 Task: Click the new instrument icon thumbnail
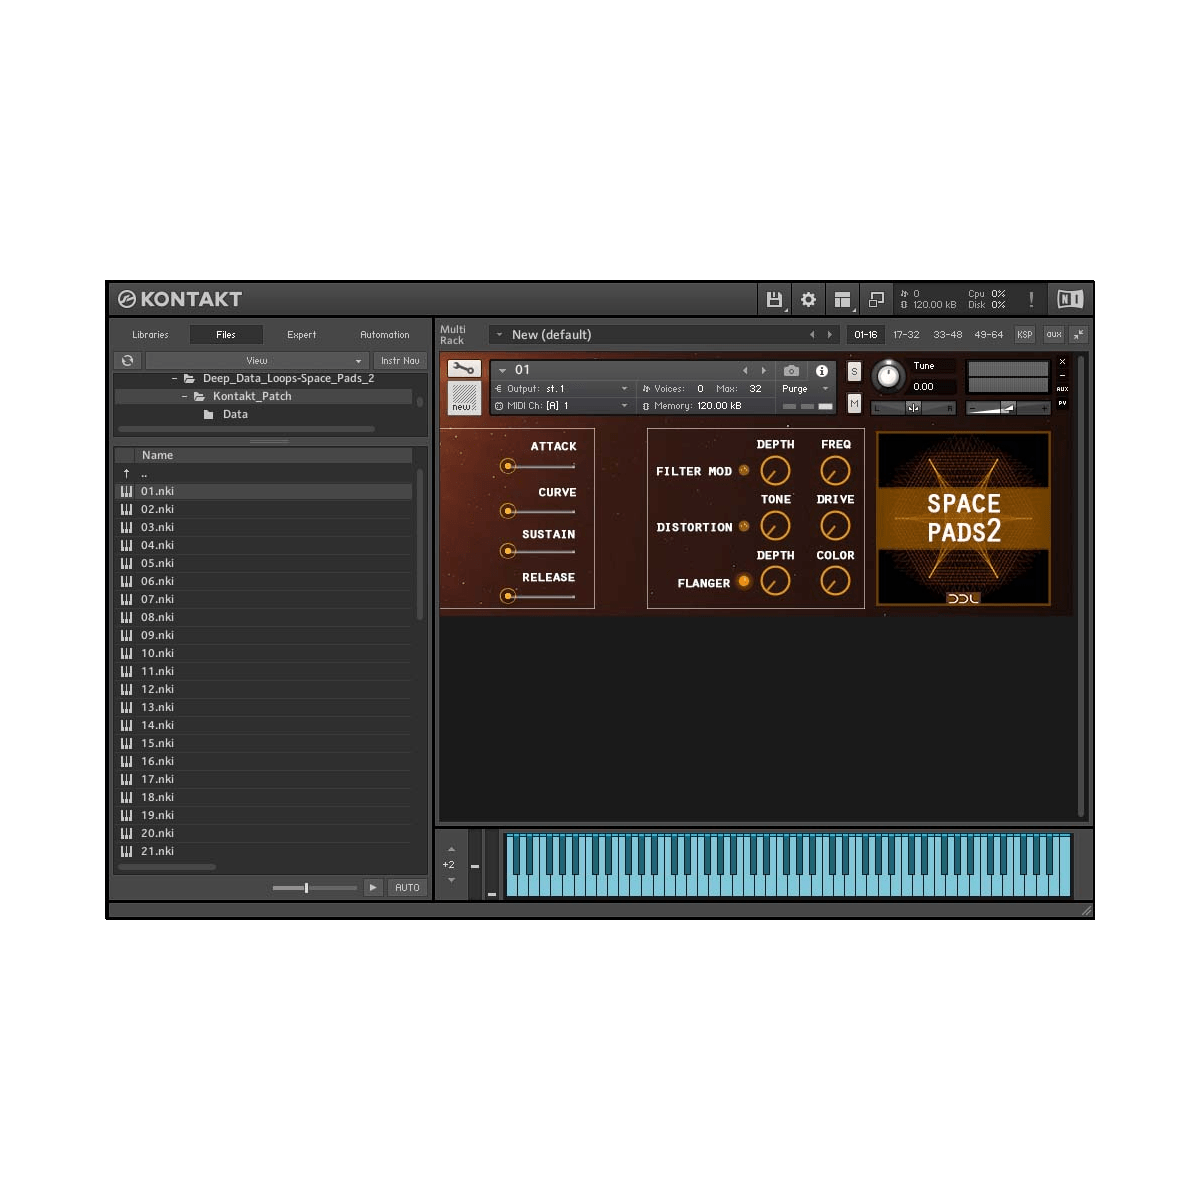(464, 398)
